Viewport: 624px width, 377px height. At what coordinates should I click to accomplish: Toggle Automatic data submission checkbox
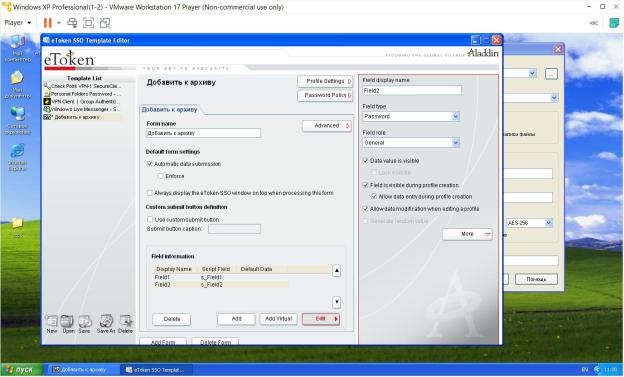[150, 164]
